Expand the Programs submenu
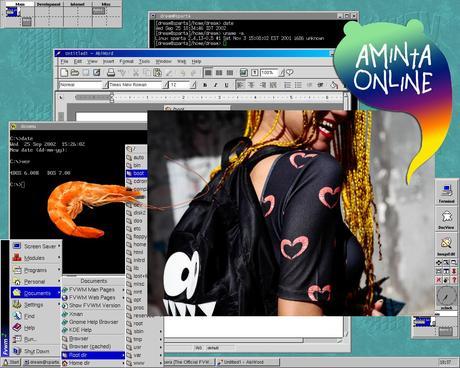The image size is (460, 368). tap(36, 270)
